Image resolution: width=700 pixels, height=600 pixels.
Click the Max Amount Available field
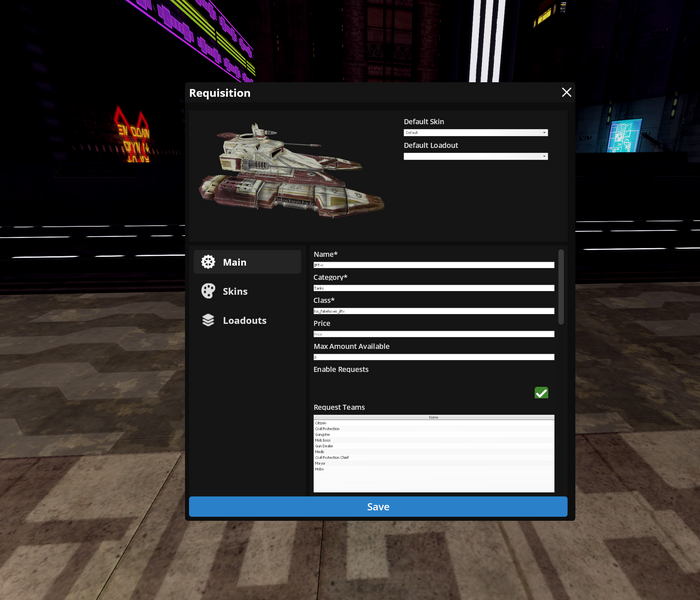click(433, 357)
